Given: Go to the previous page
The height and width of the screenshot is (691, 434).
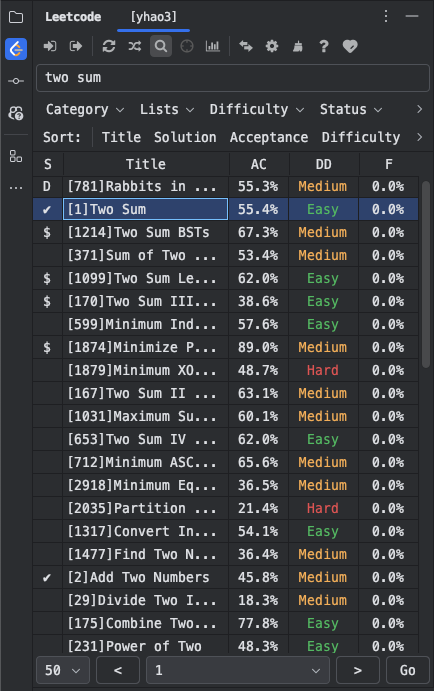Looking at the screenshot, I should (118, 670).
